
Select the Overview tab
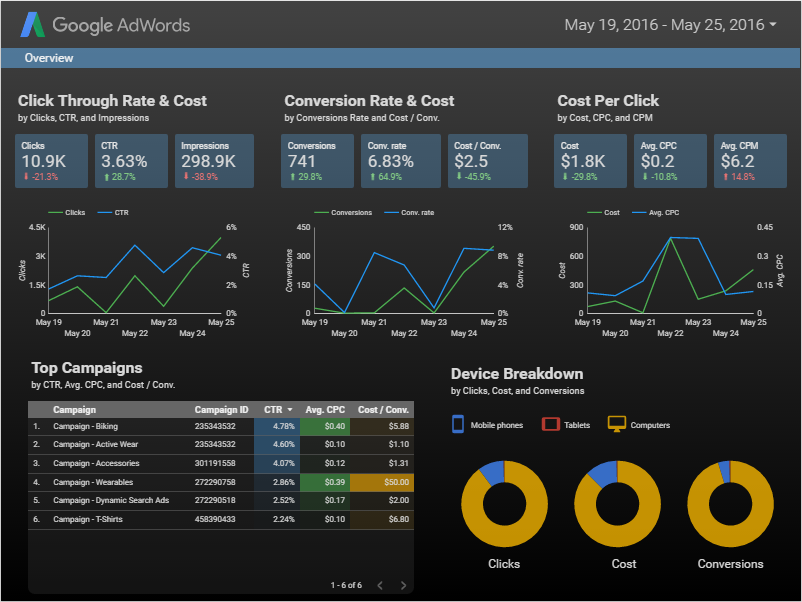pos(49,58)
